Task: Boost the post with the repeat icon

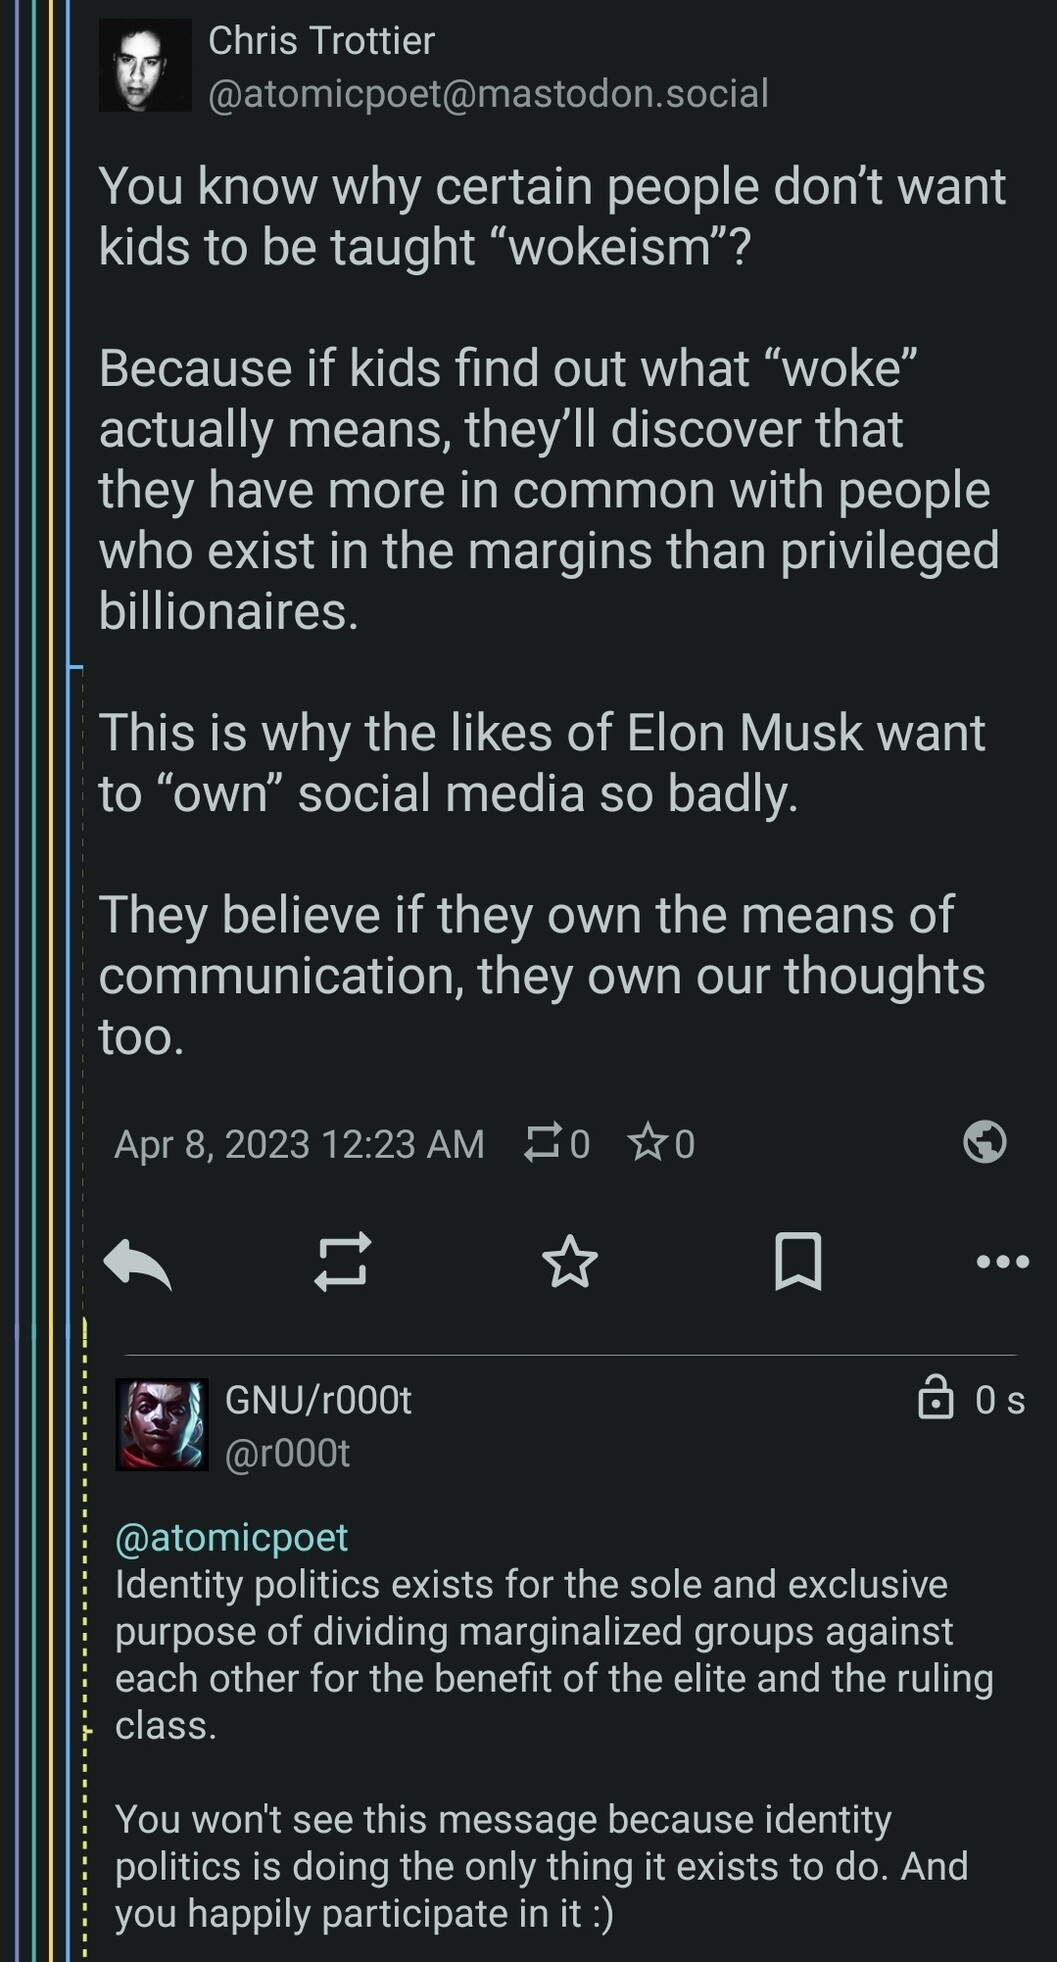Action: (342, 1261)
